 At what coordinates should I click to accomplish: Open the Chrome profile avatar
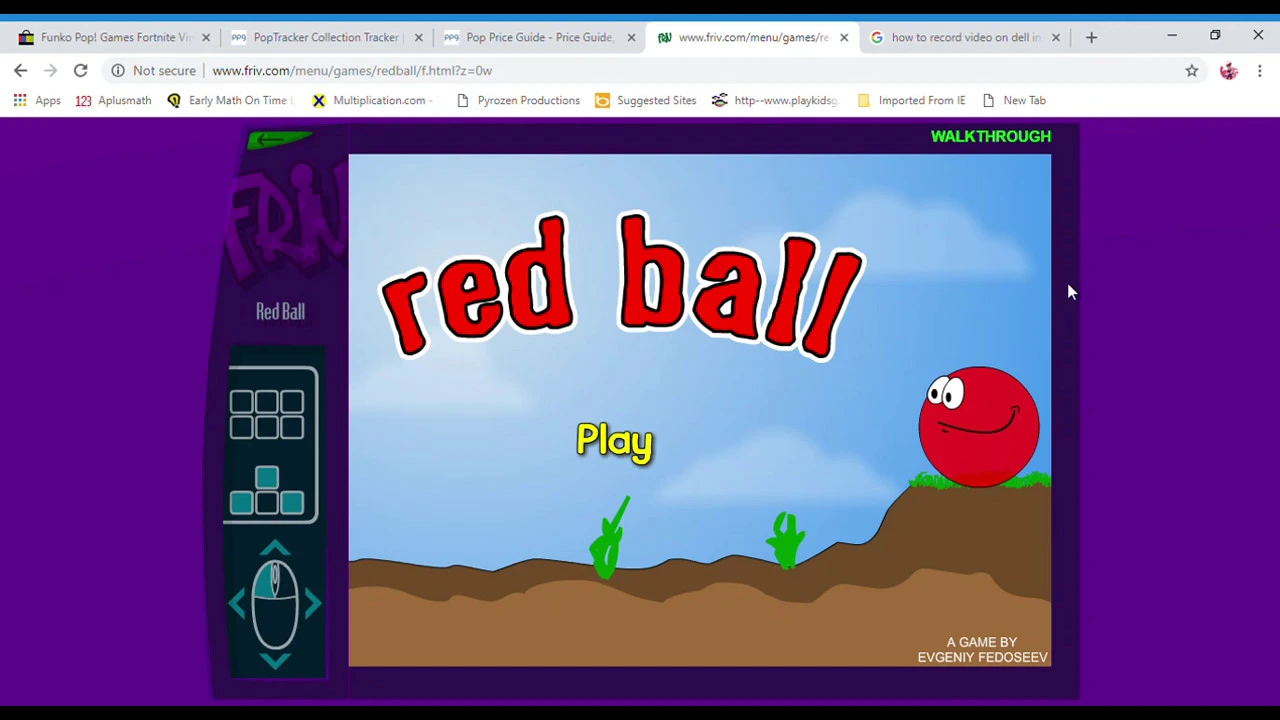click(1229, 70)
